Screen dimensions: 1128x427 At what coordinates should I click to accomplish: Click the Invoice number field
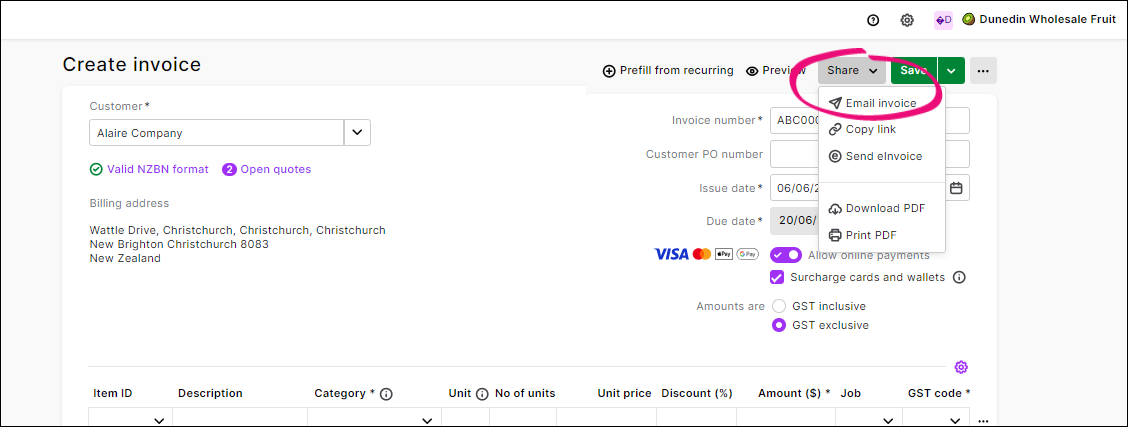click(870, 121)
